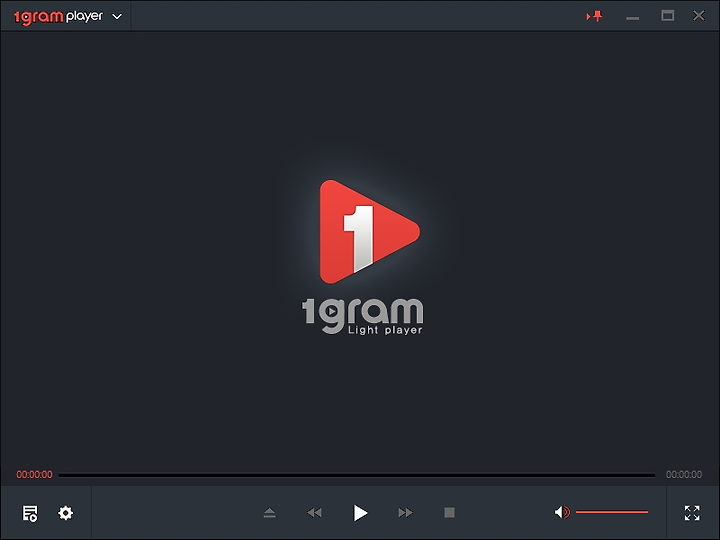Image resolution: width=720 pixels, height=540 pixels.
Task: Click the 1gram player logo title
Action: 58,17
